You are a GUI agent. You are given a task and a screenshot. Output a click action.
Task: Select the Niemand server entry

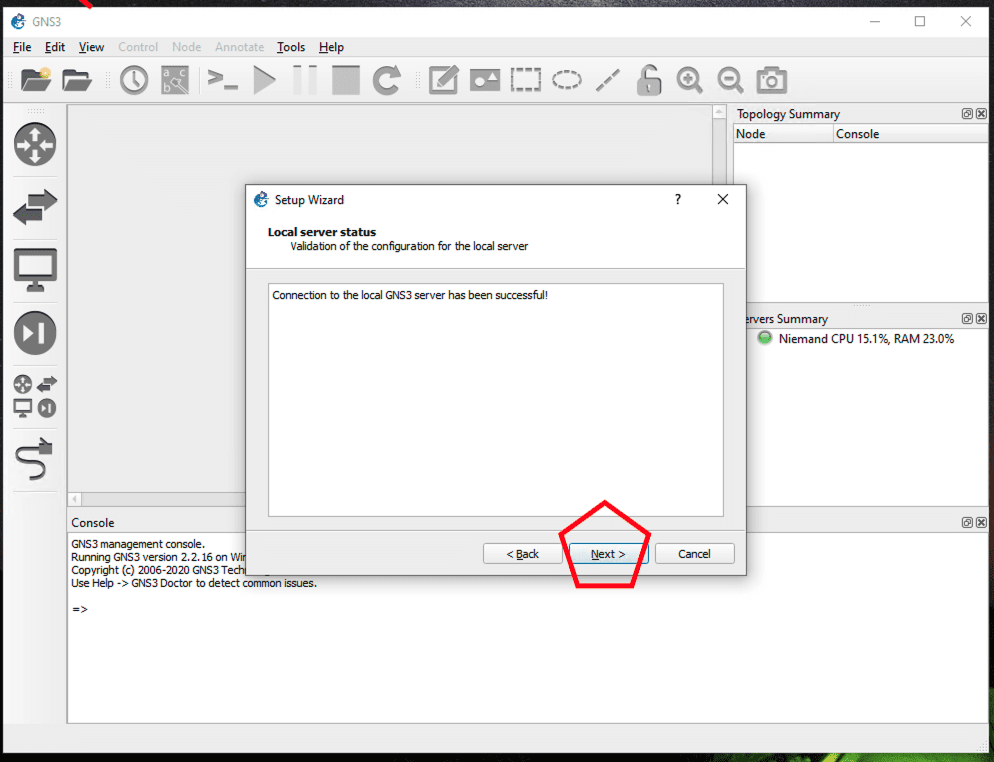[865, 339]
